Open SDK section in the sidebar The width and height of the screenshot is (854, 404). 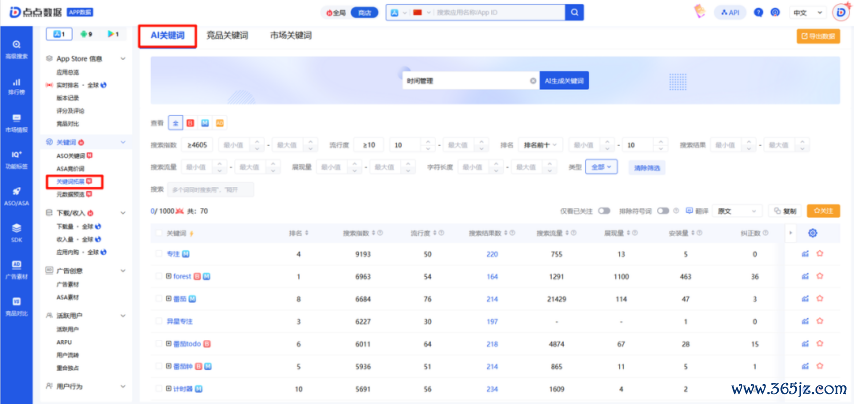[x=17, y=232]
